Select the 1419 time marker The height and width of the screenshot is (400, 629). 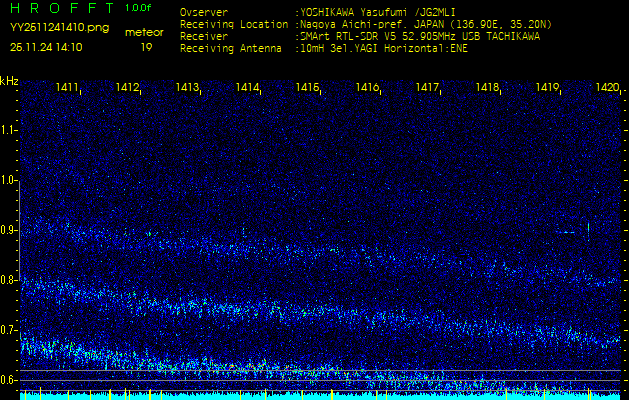point(548,88)
